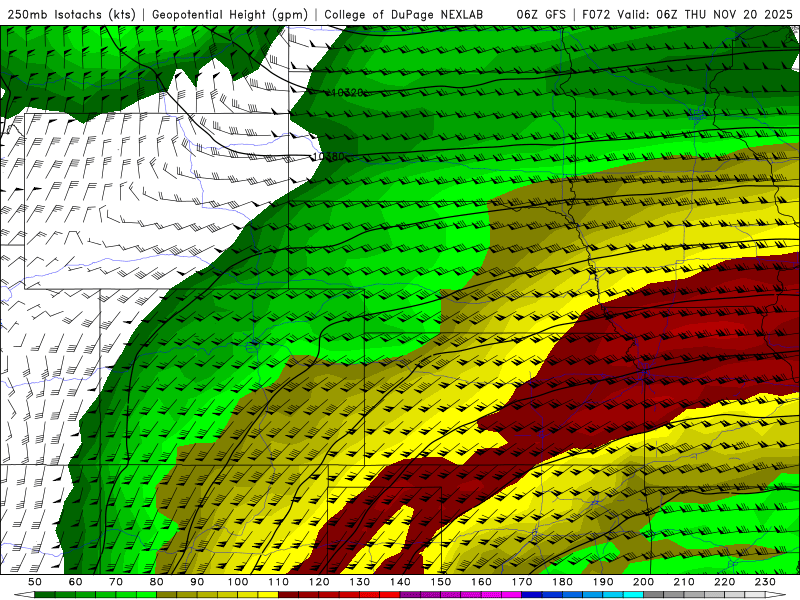Click the legend value 130
800x600 pixels.
pos(360,582)
